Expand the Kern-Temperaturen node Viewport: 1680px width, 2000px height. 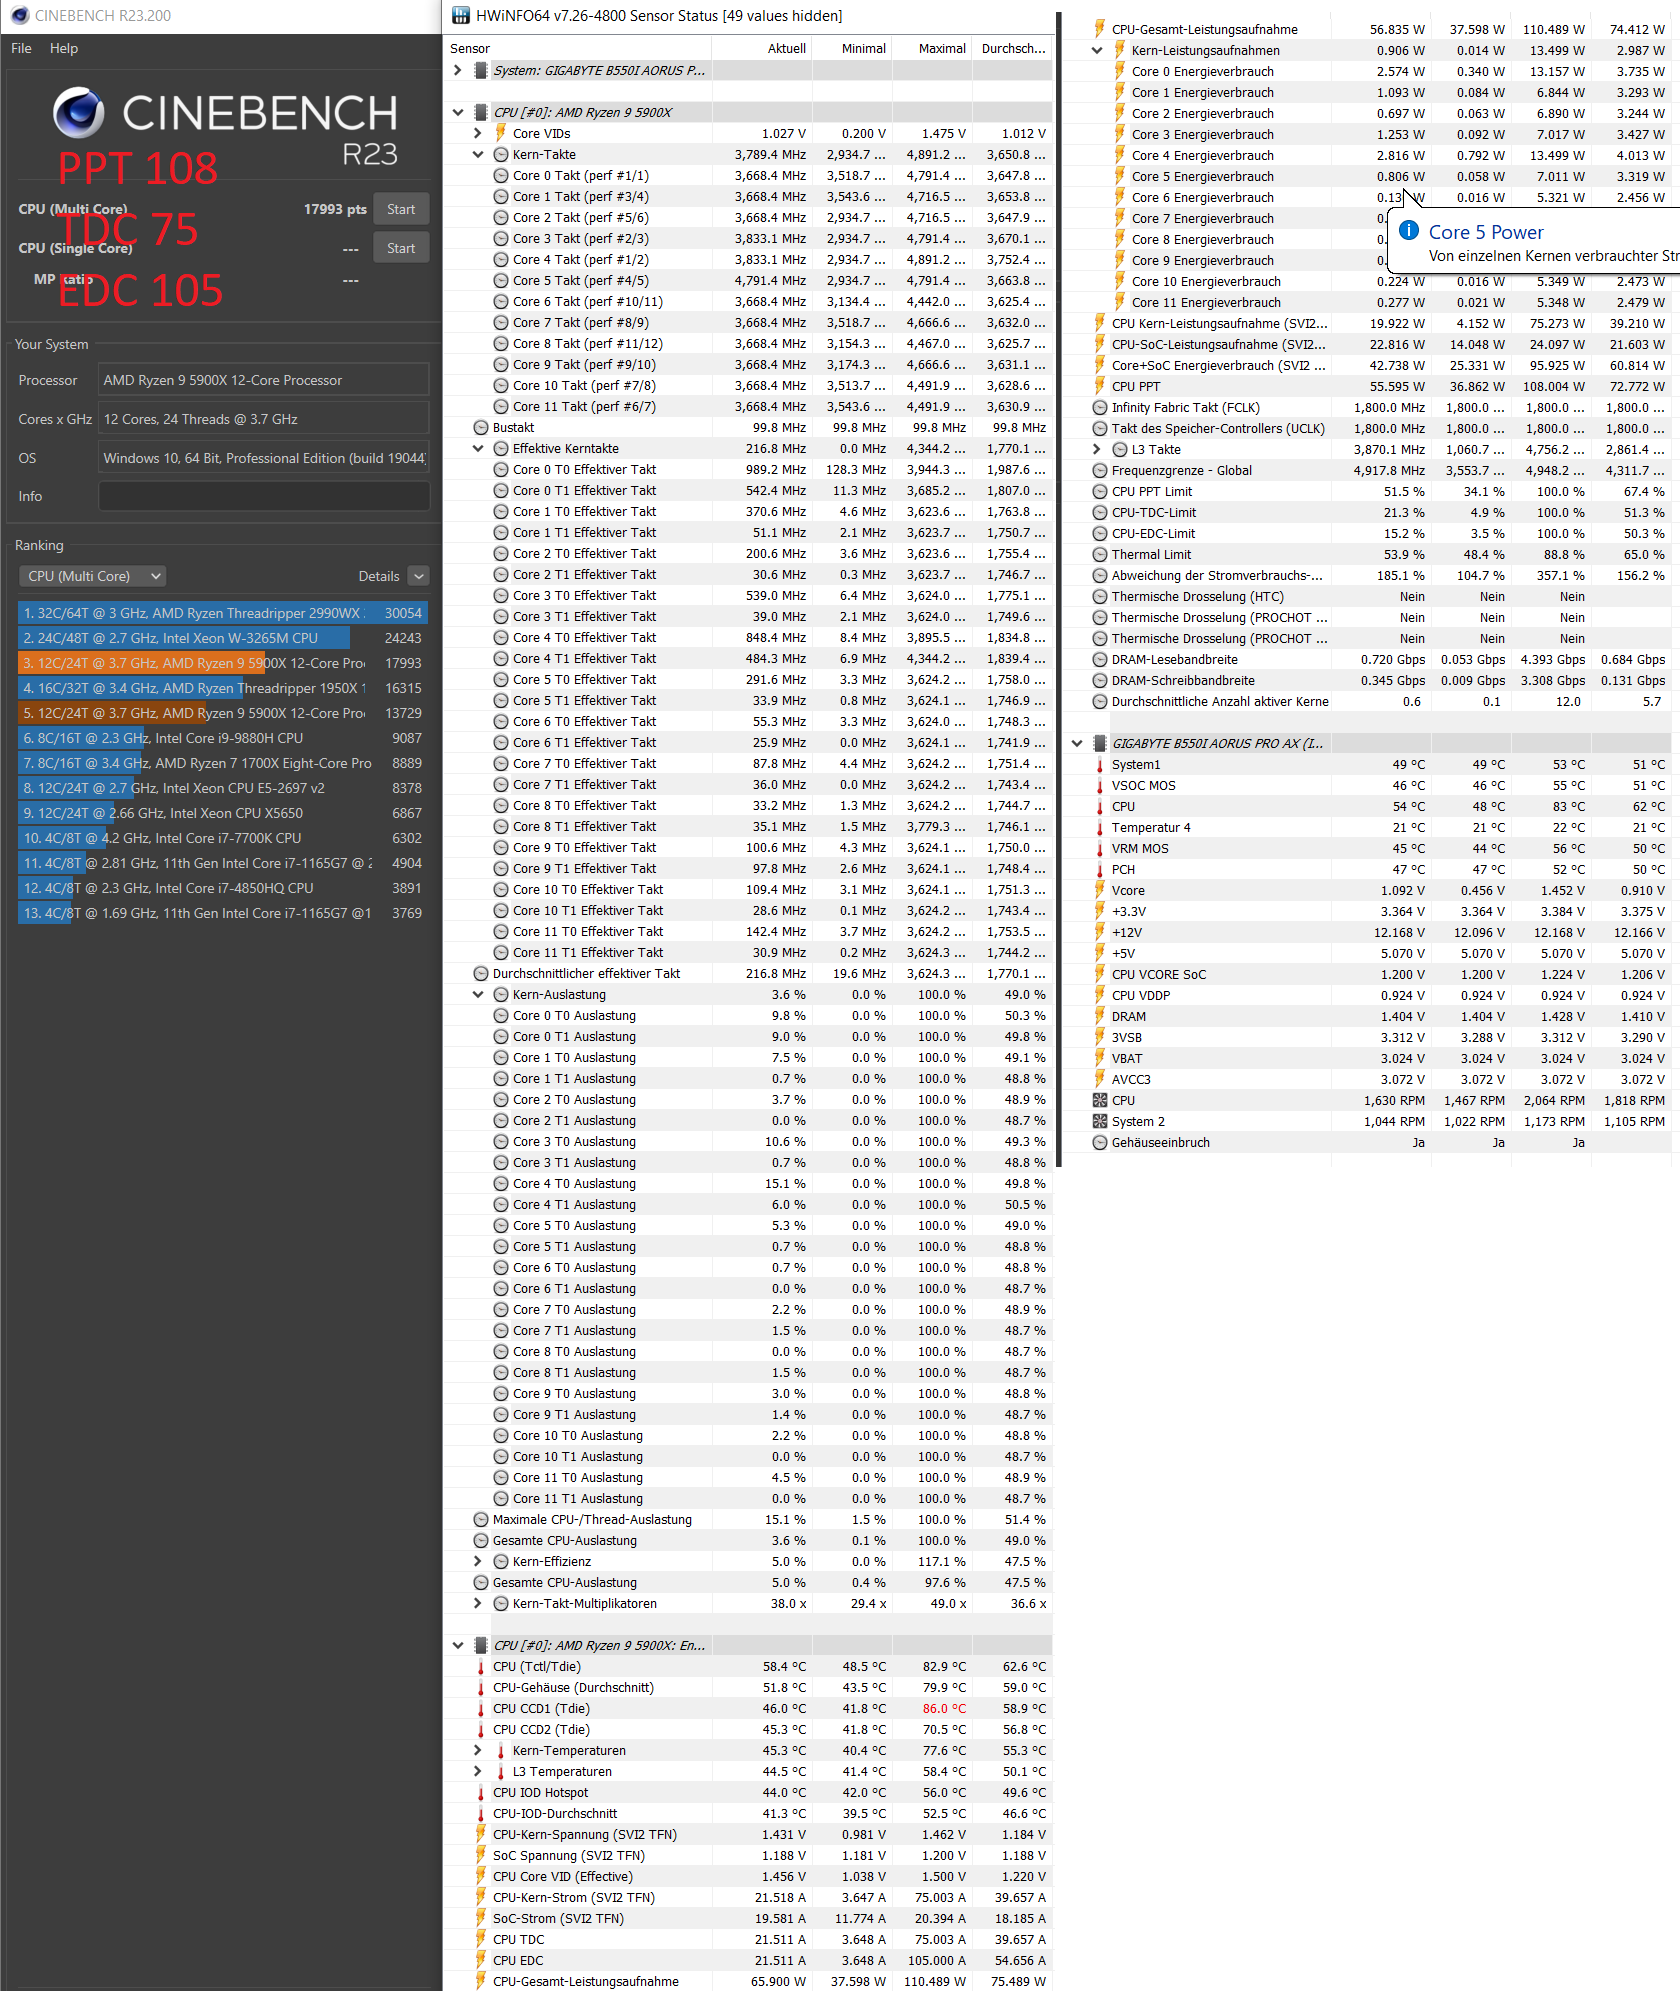478,1750
